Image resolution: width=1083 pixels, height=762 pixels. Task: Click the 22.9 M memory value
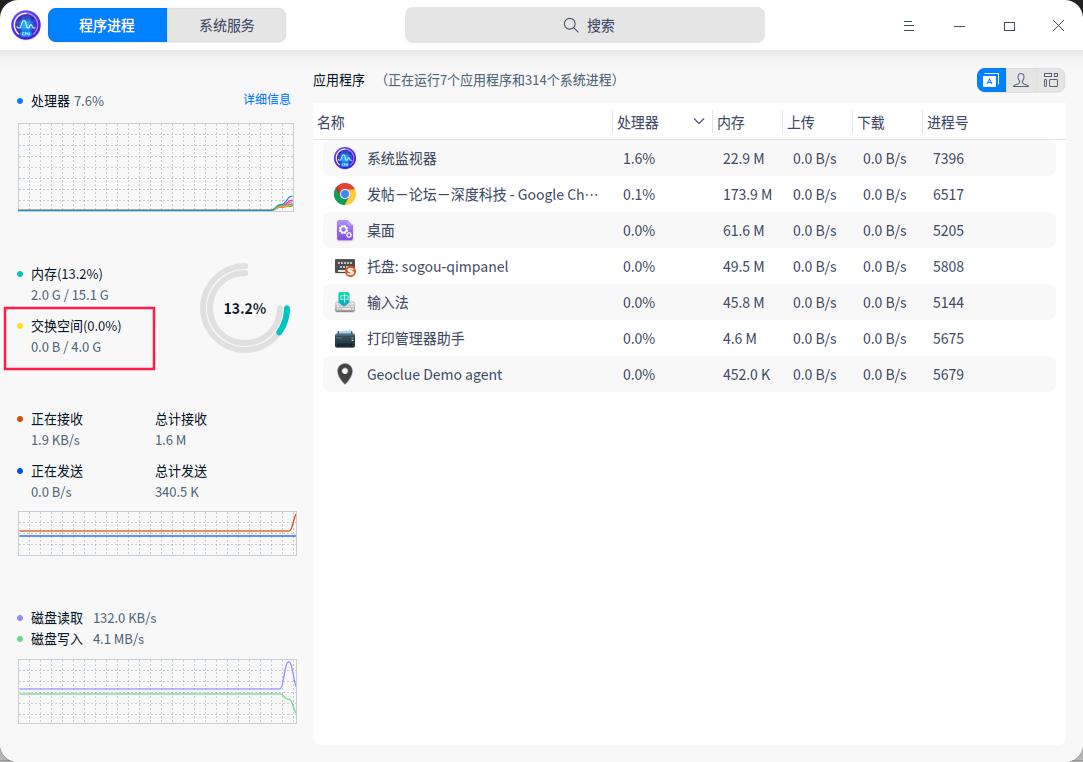(744, 159)
